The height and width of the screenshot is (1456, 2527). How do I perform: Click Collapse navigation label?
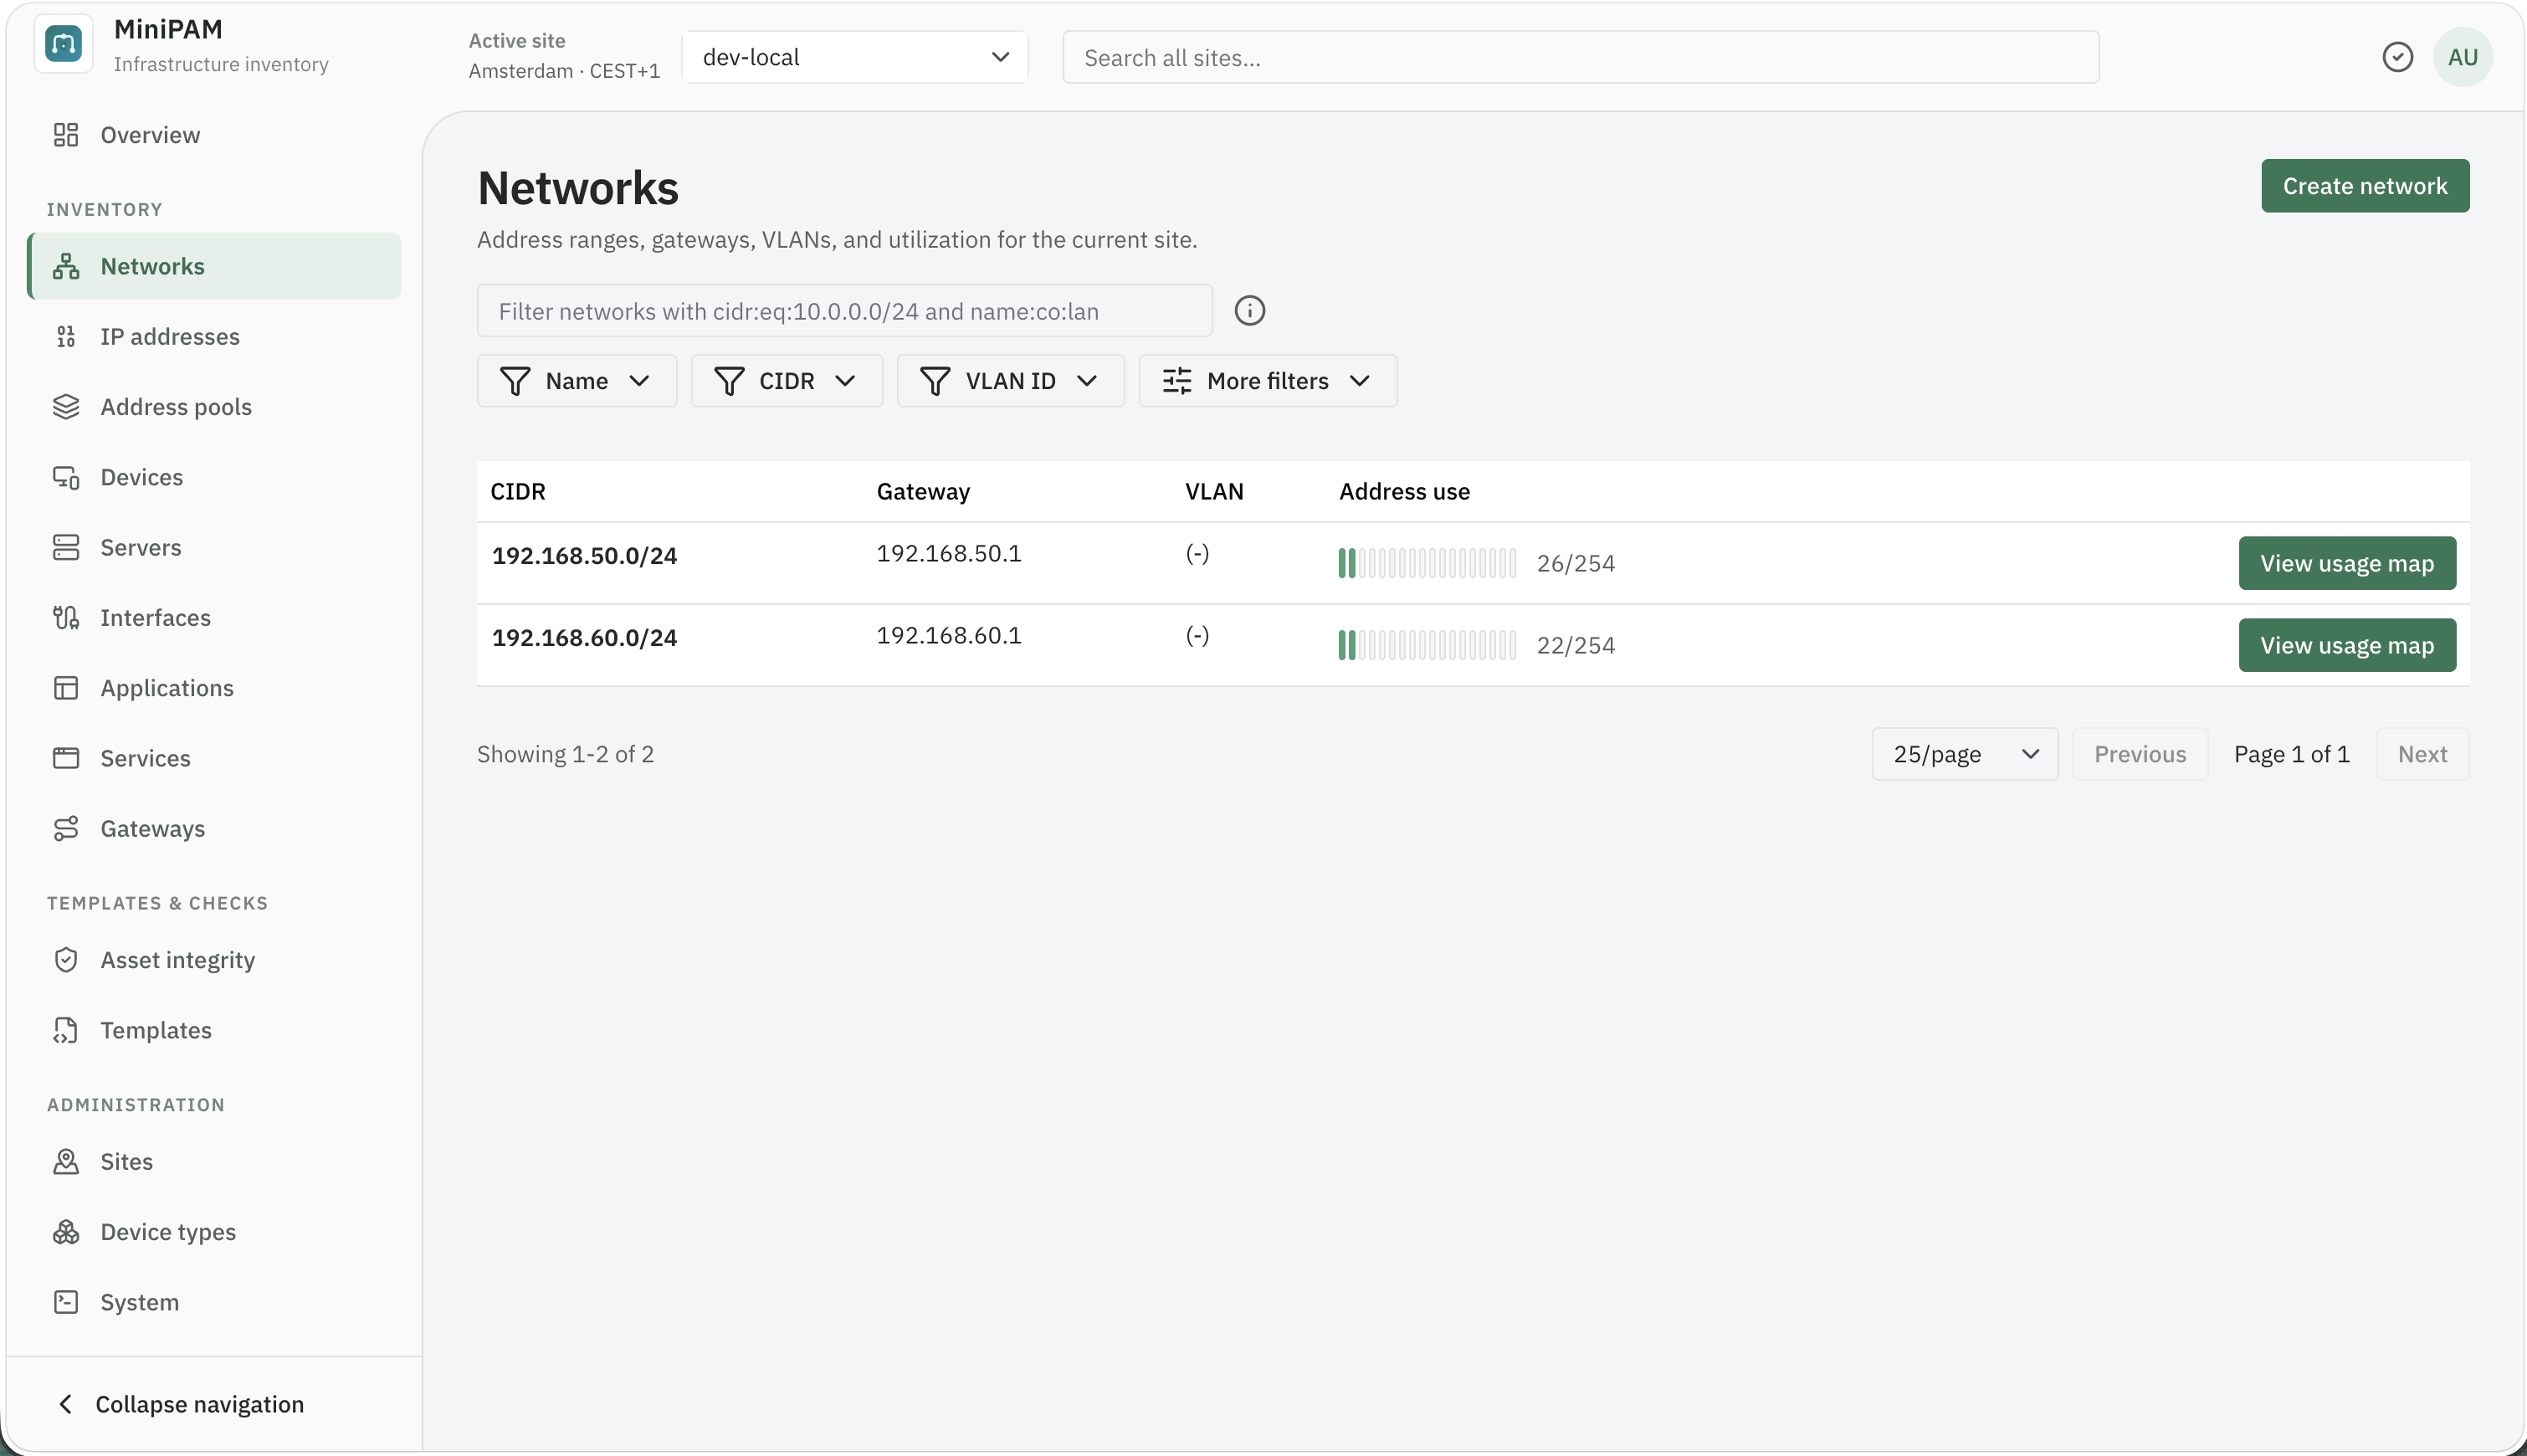(200, 1404)
